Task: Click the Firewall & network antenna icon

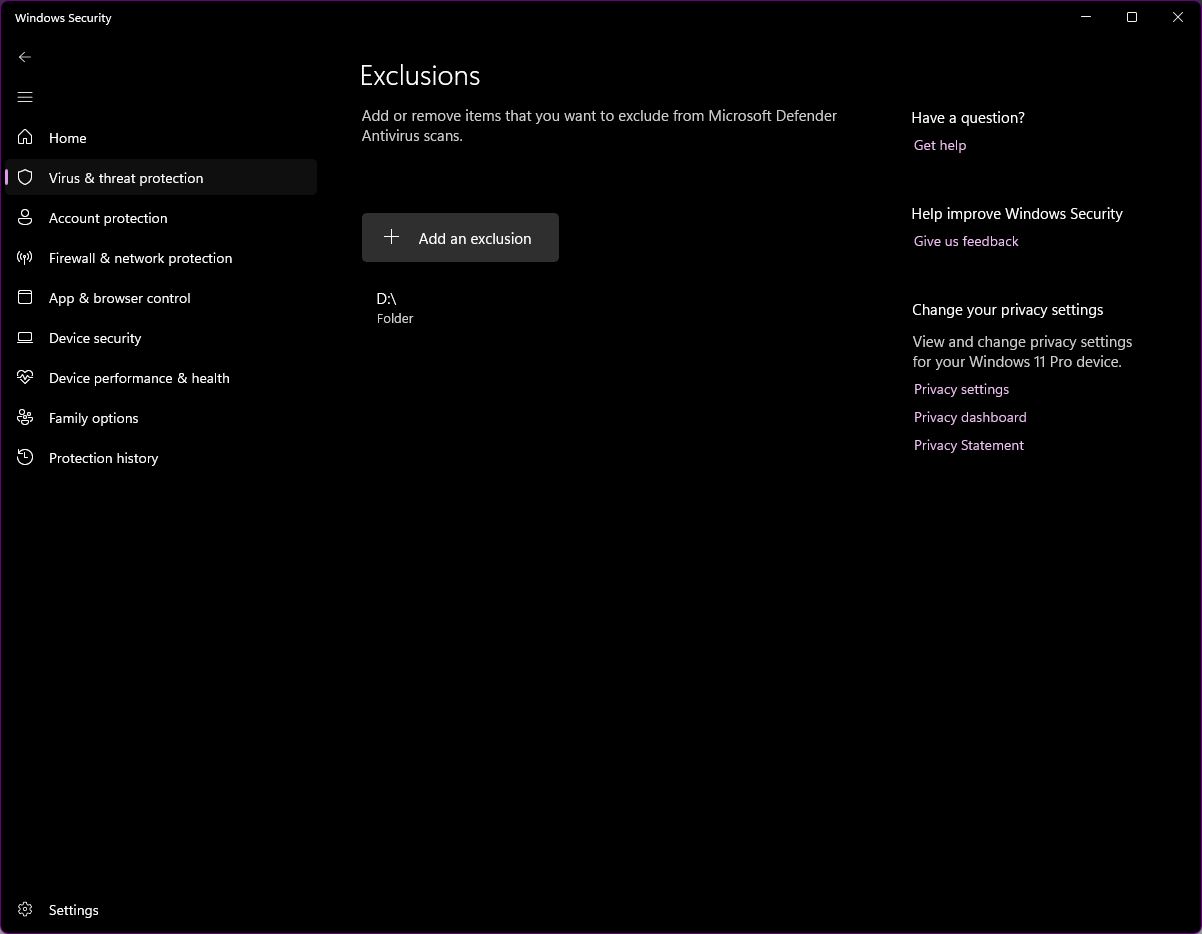Action: [25, 258]
